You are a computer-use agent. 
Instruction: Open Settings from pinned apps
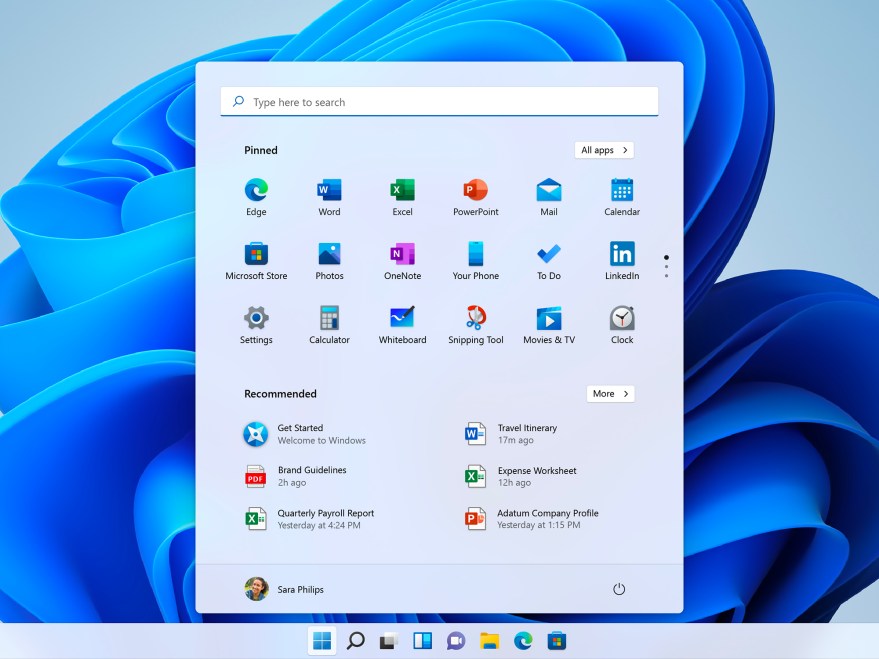click(256, 318)
